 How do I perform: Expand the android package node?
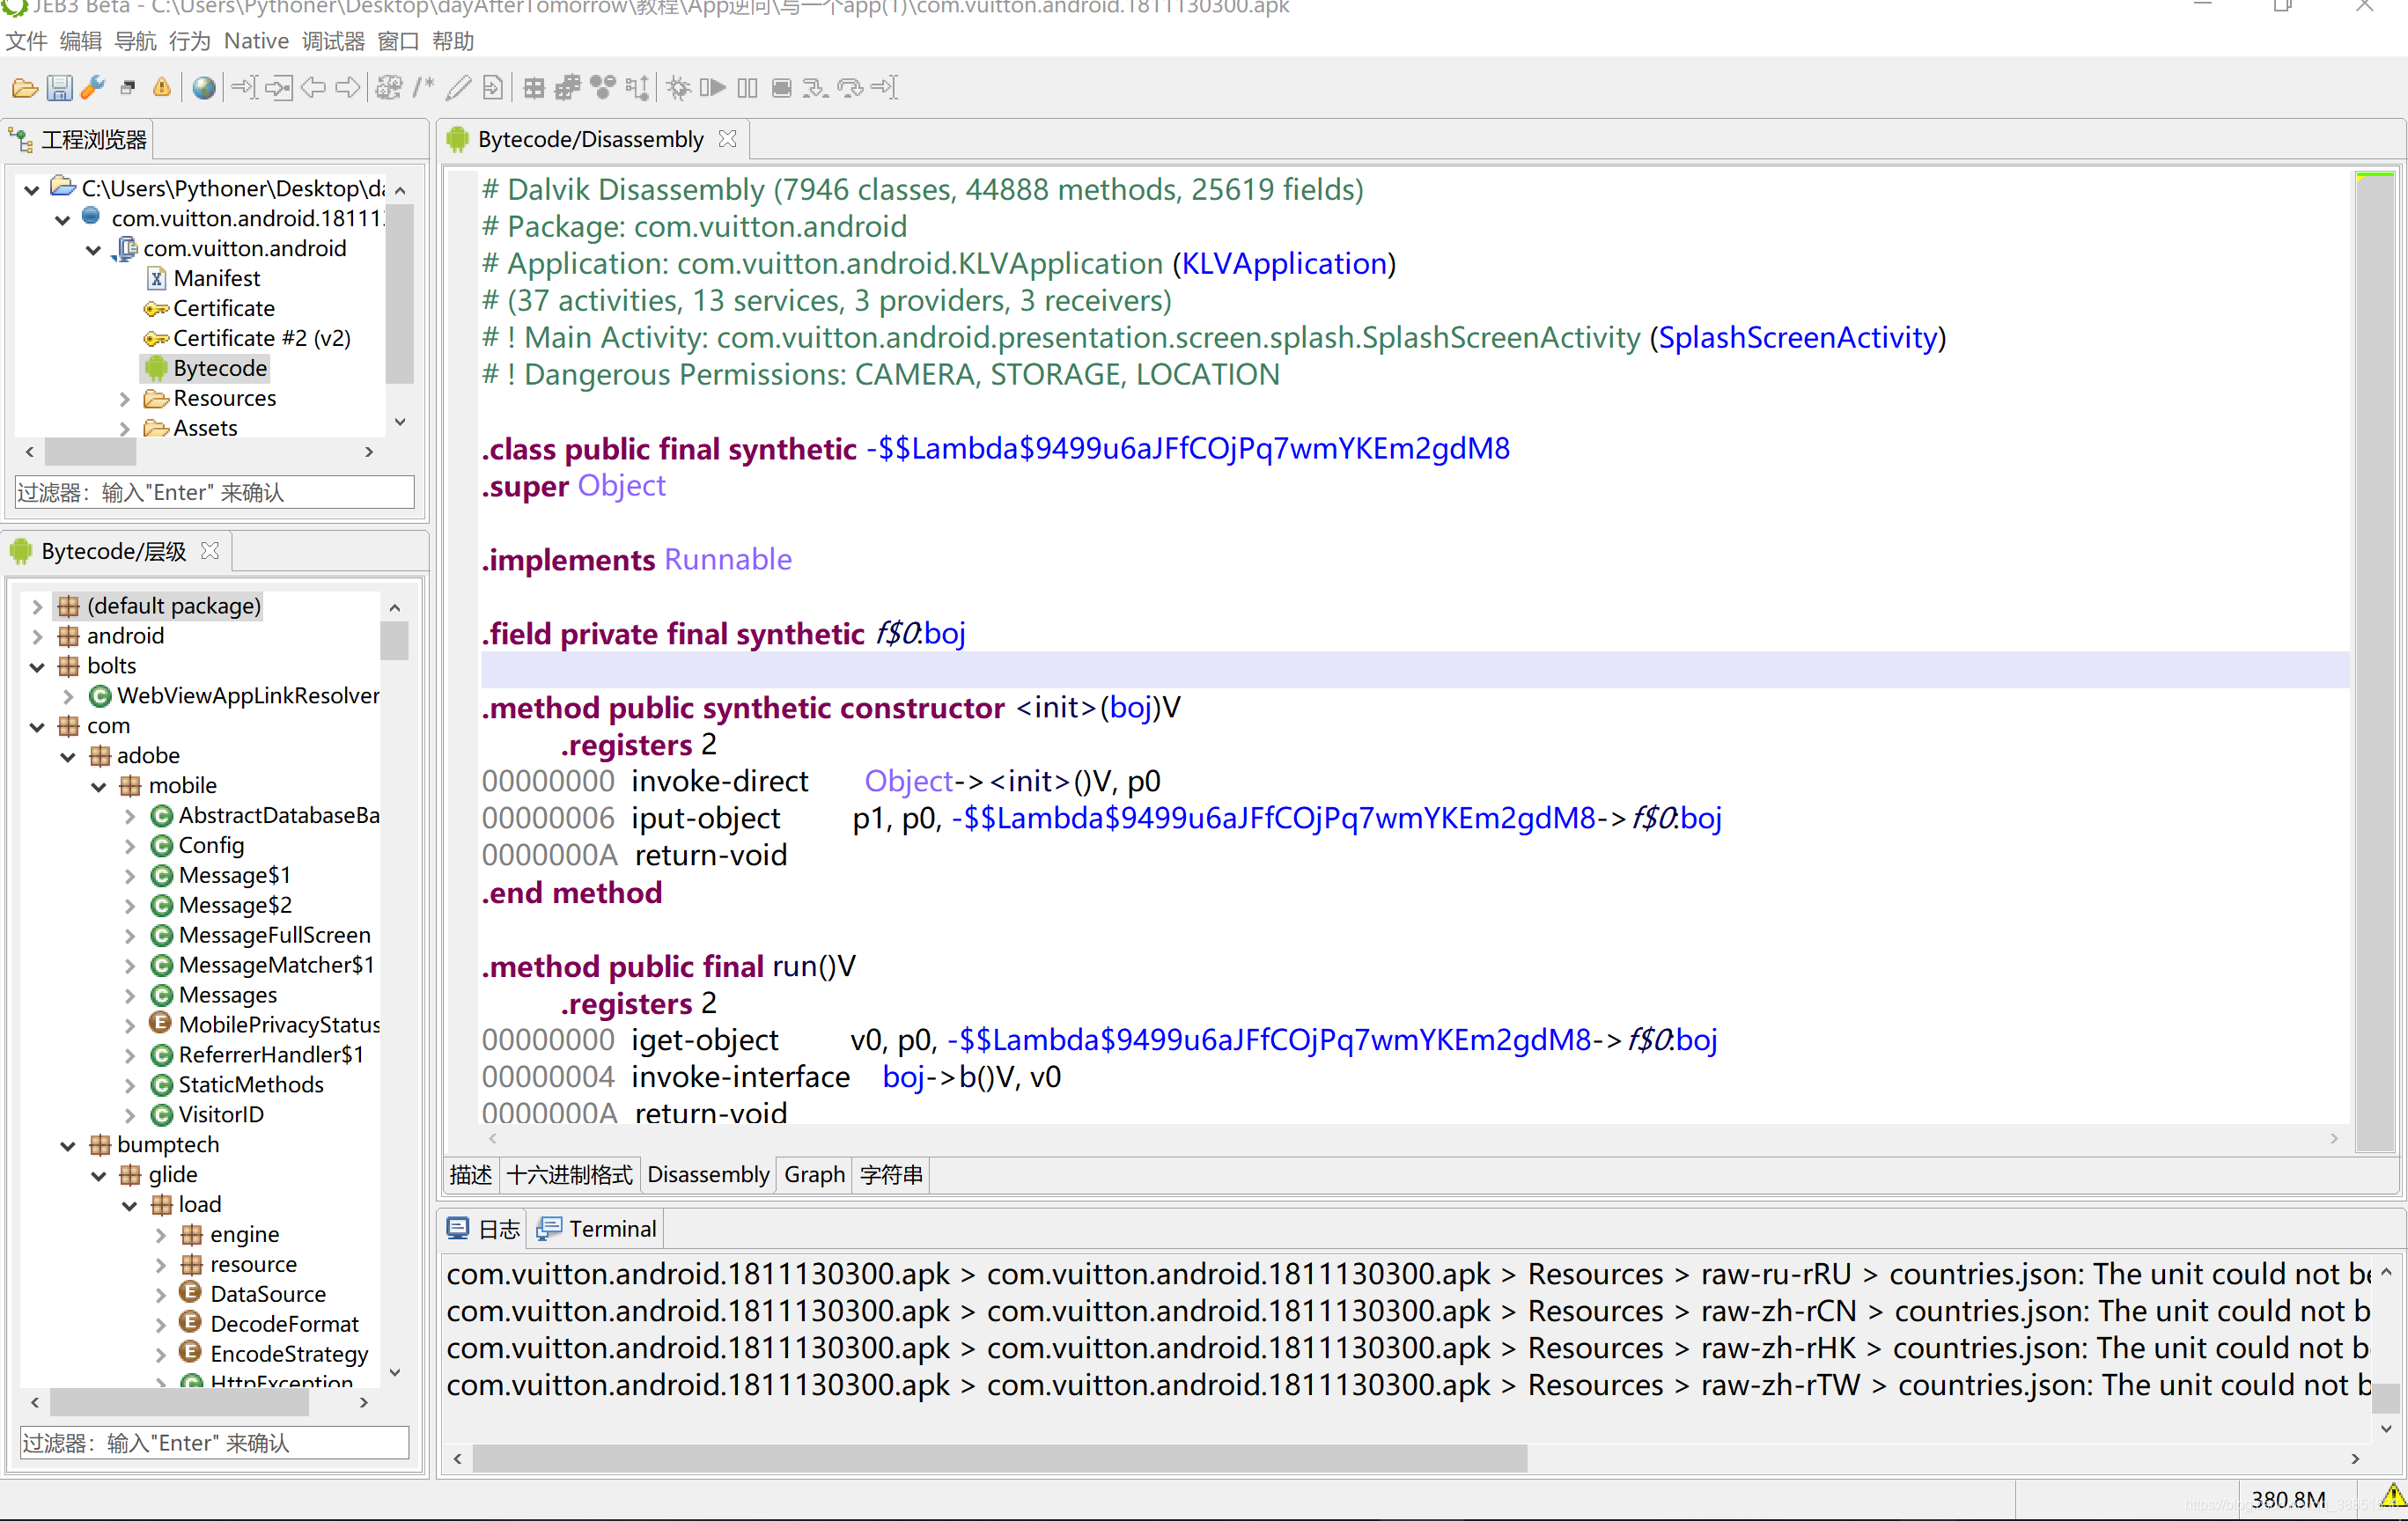coord(37,636)
